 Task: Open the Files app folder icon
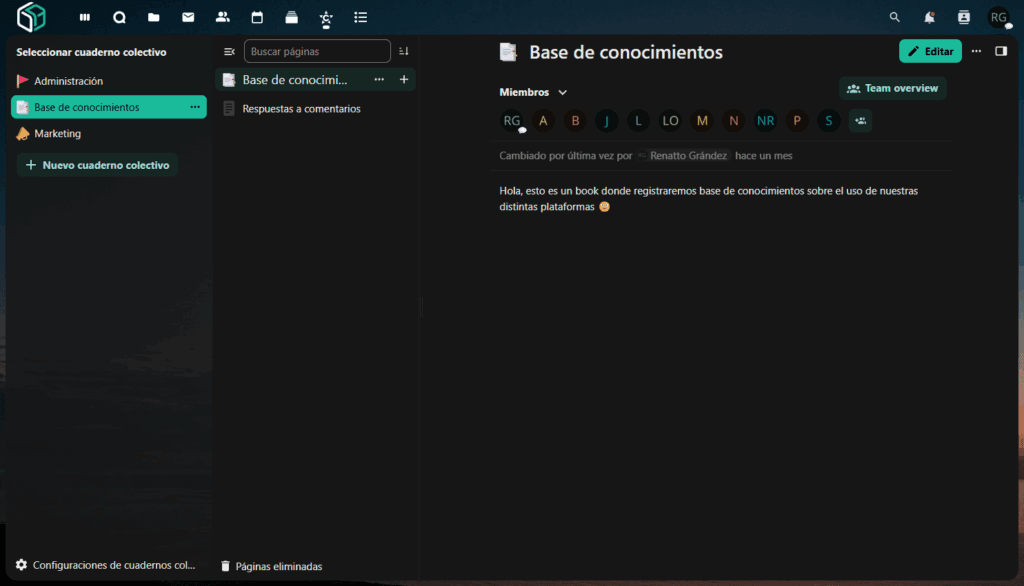pyautogui.click(x=153, y=17)
